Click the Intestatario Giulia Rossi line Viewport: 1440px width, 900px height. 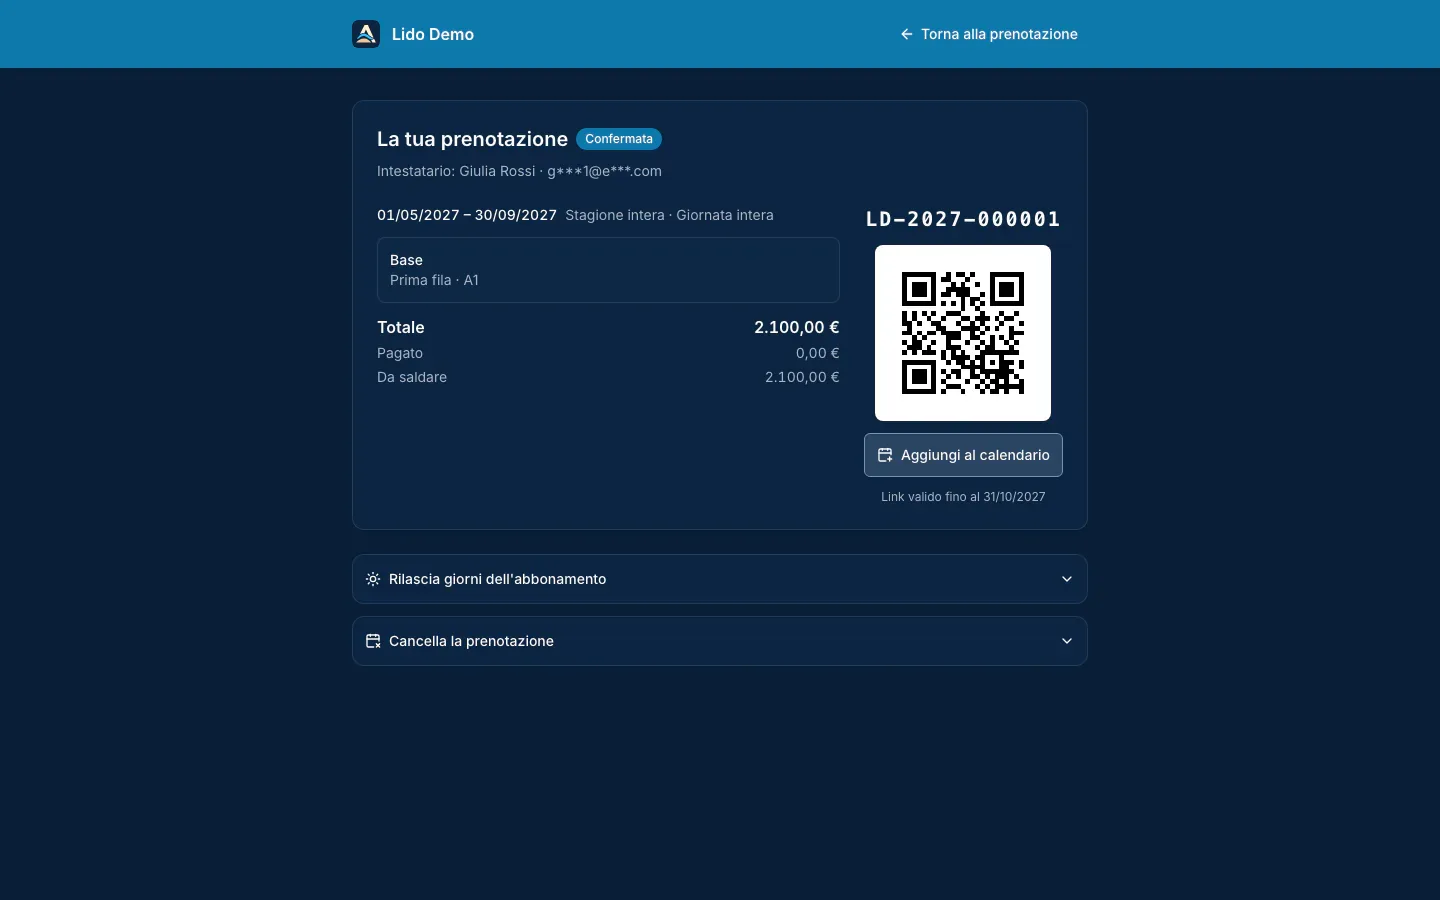(519, 171)
